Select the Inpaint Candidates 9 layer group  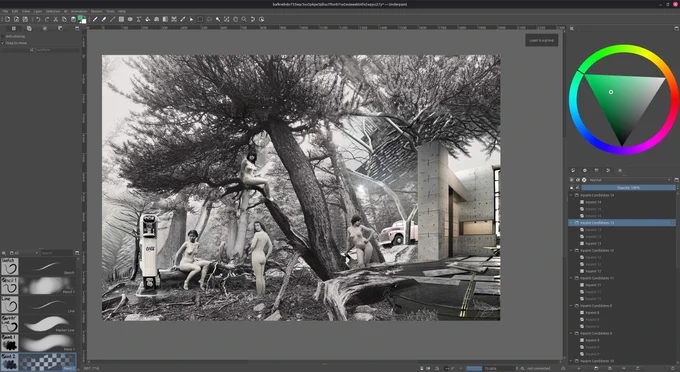click(622, 333)
